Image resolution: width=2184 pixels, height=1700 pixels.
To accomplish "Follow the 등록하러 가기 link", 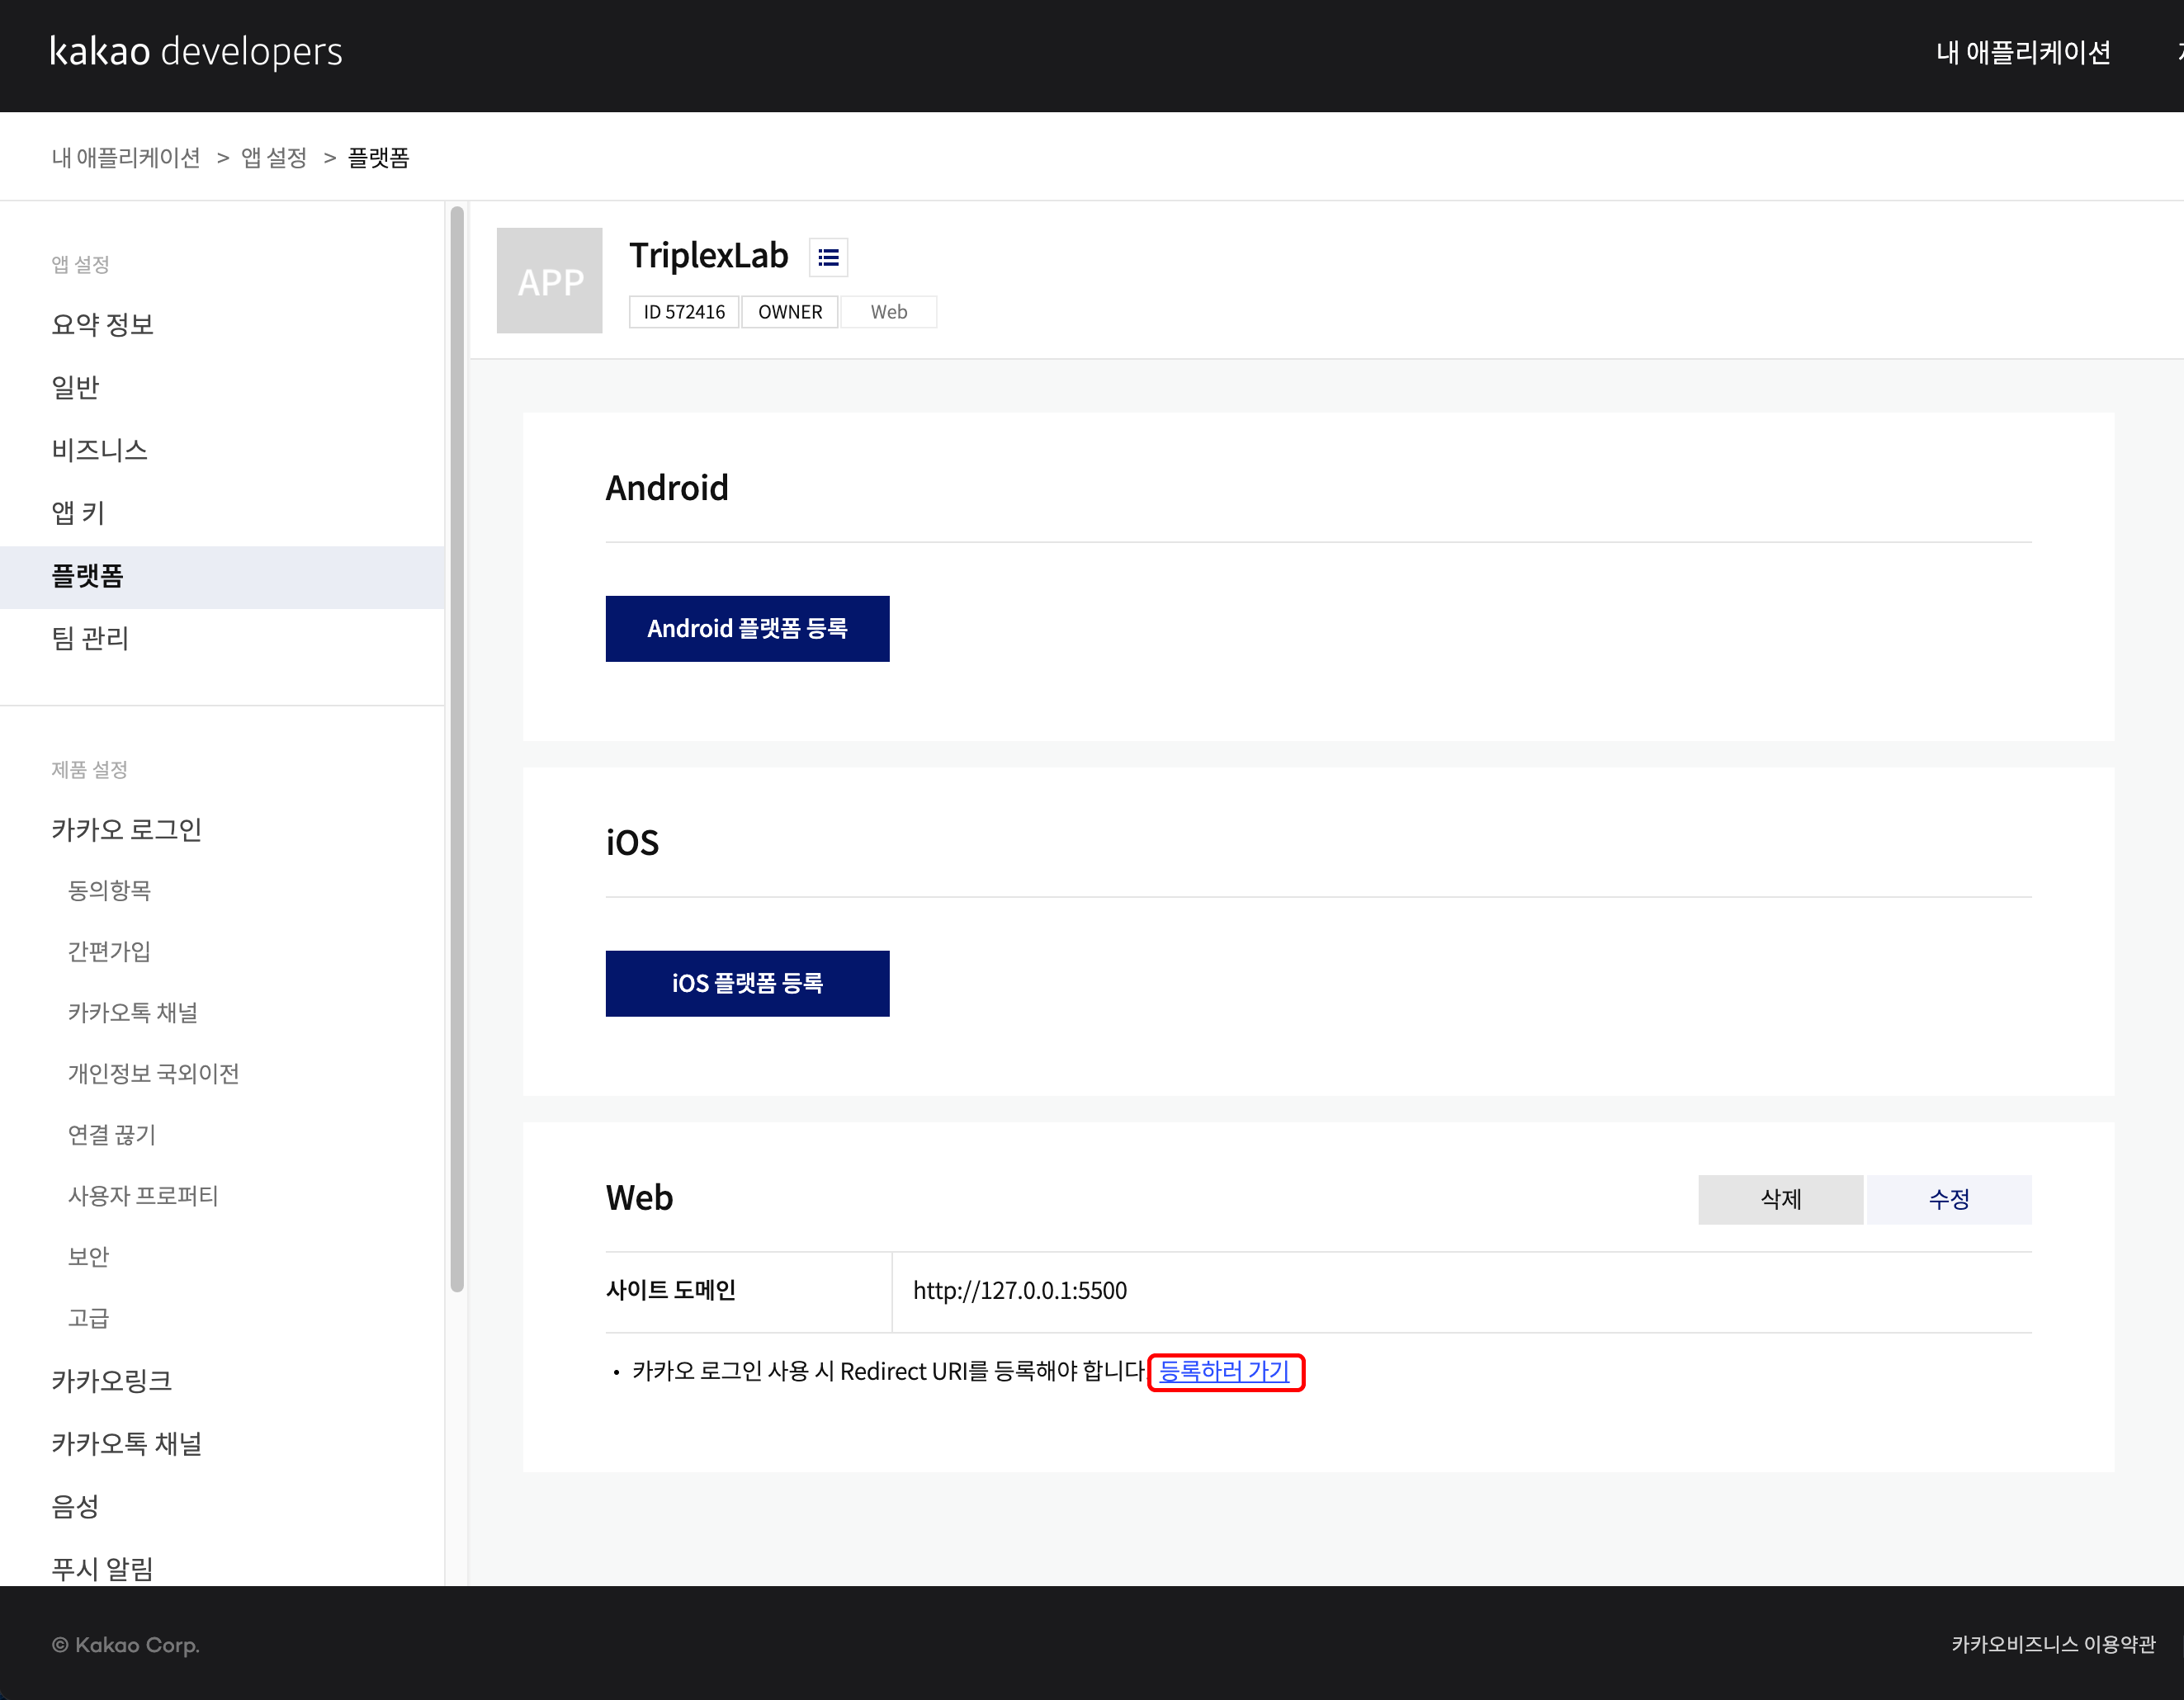I will 1224,1371.
